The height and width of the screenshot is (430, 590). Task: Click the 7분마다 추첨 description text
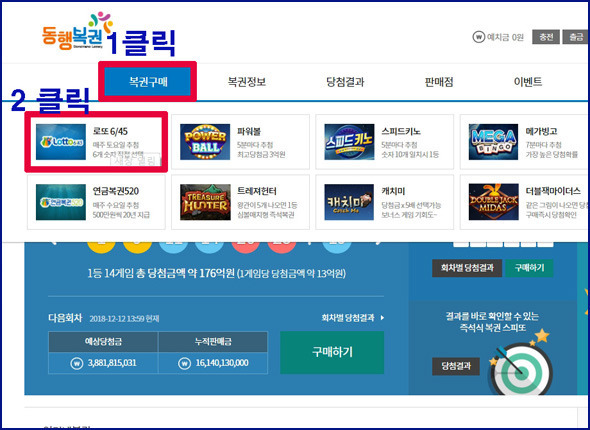point(543,145)
